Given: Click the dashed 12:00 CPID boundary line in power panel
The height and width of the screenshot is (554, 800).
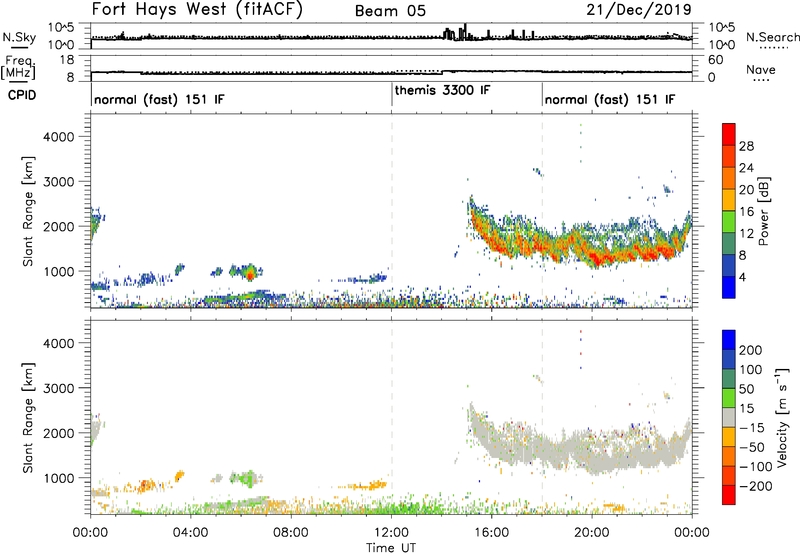Looking at the screenshot, I should point(392,211).
